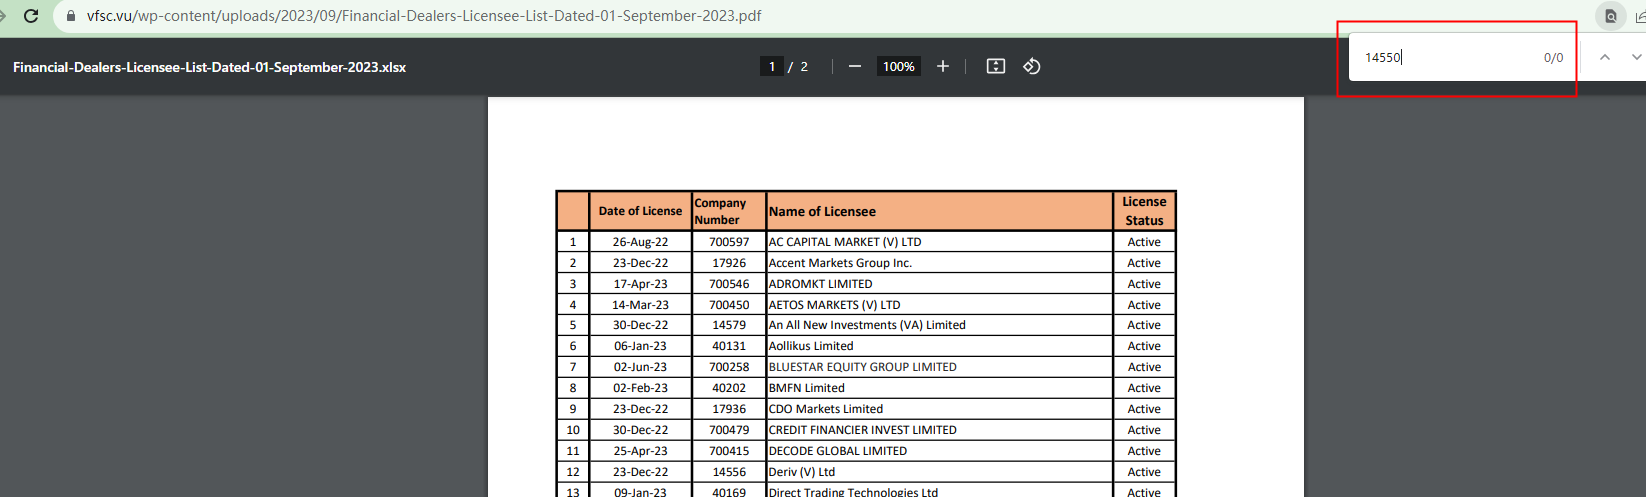
Task: Click 'Deriv (V) Ltd' cell
Action: click(939, 472)
